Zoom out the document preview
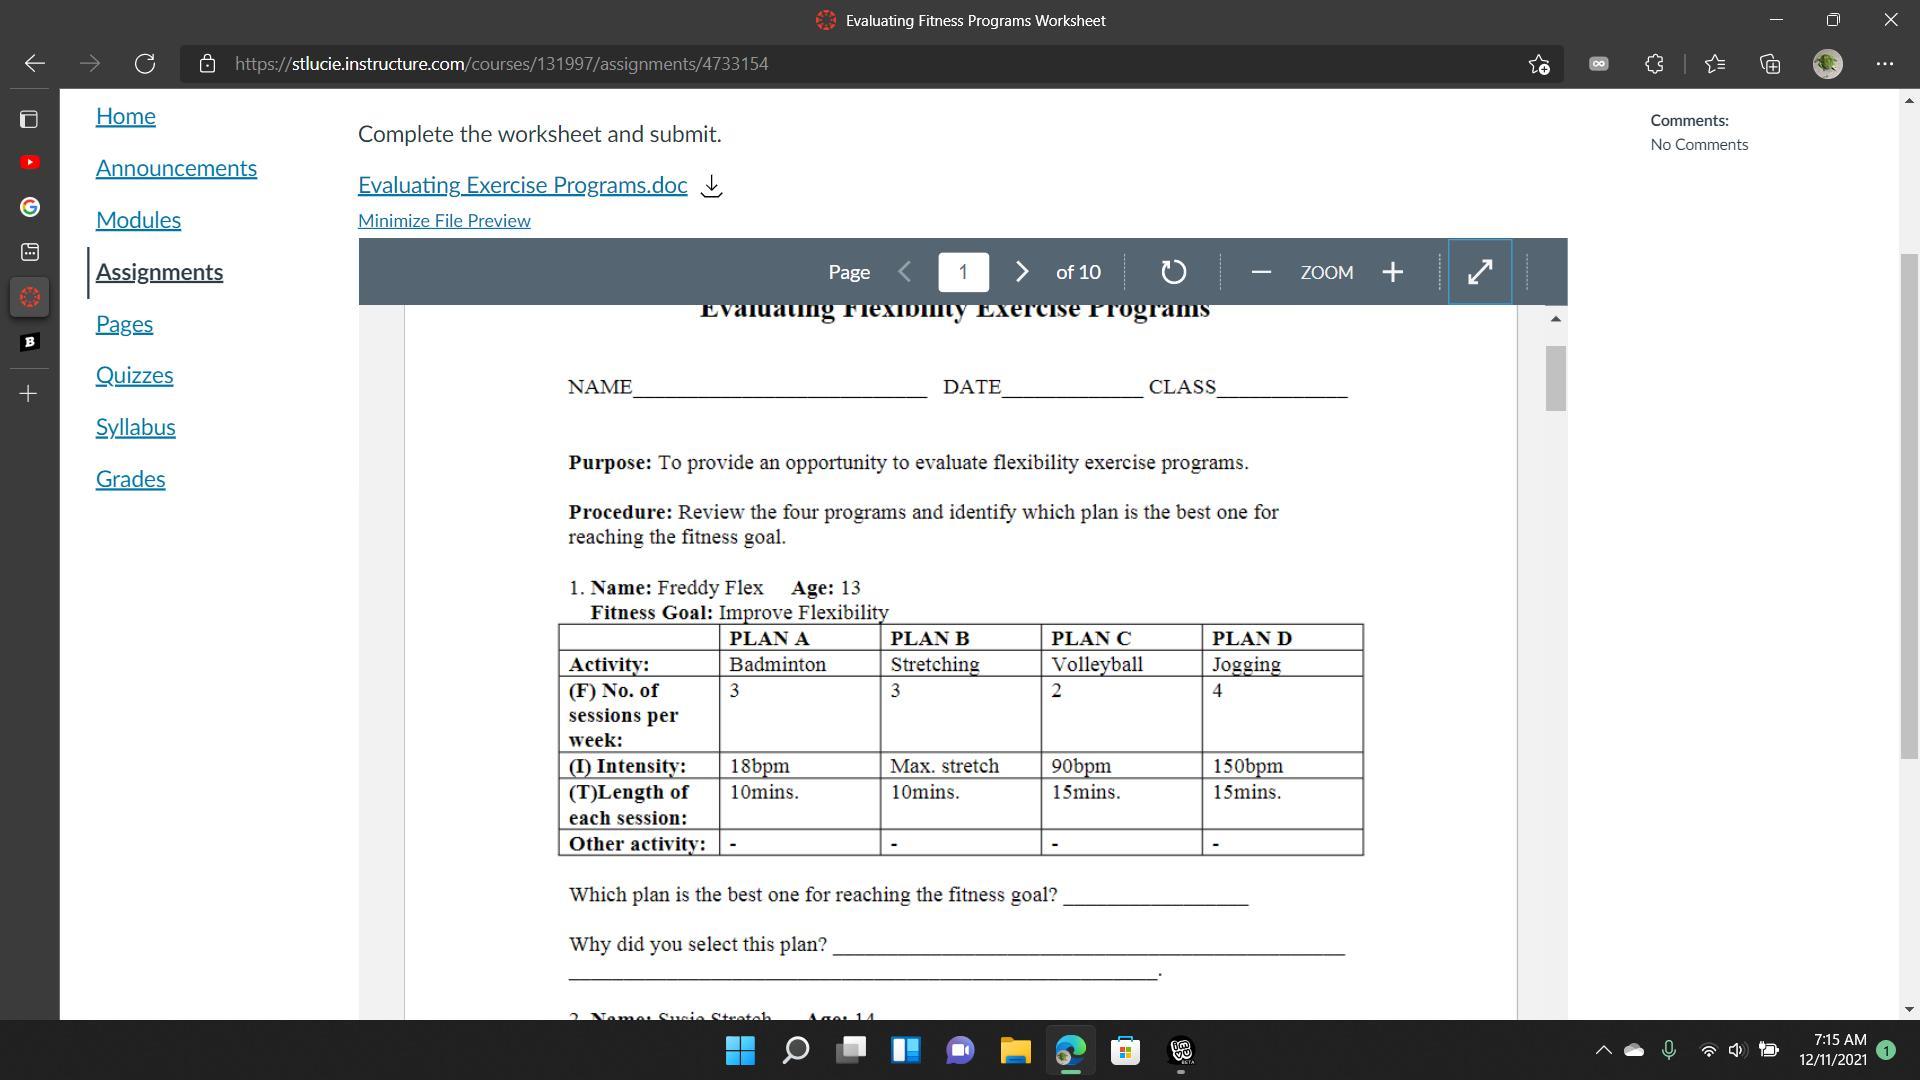This screenshot has height=1080, width=1920. pyautogui.click(x=1261, y=272)
